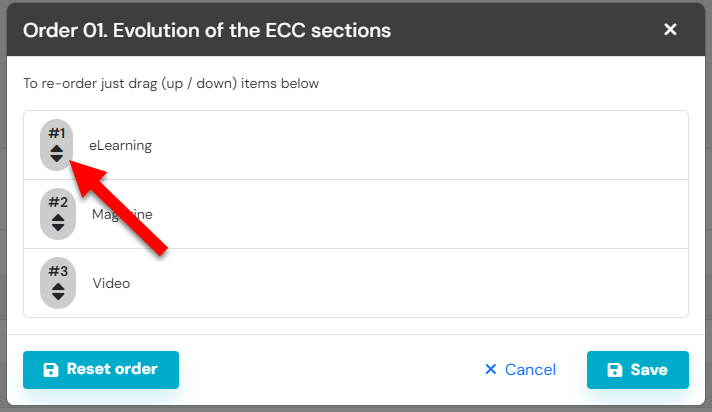712x412 pixels.
Task: Click the up arrow on item #3
Action: click(57, 287)
